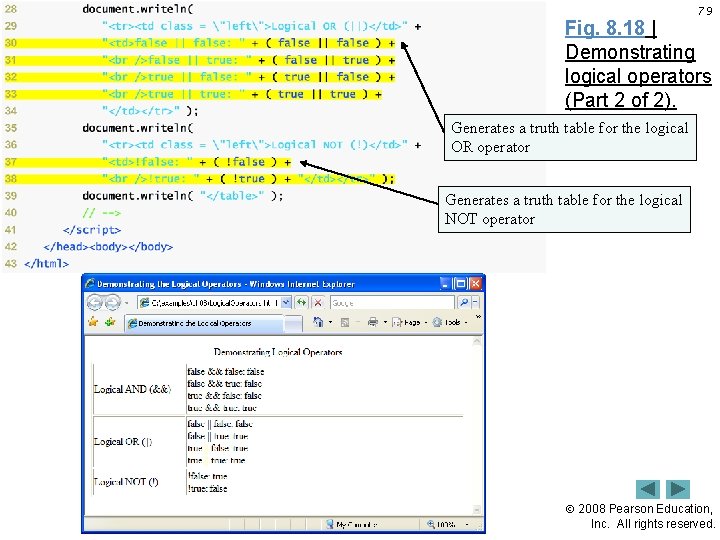Close the Internet Explorer window
Screen dimensions: 720x540
(475, 284)
